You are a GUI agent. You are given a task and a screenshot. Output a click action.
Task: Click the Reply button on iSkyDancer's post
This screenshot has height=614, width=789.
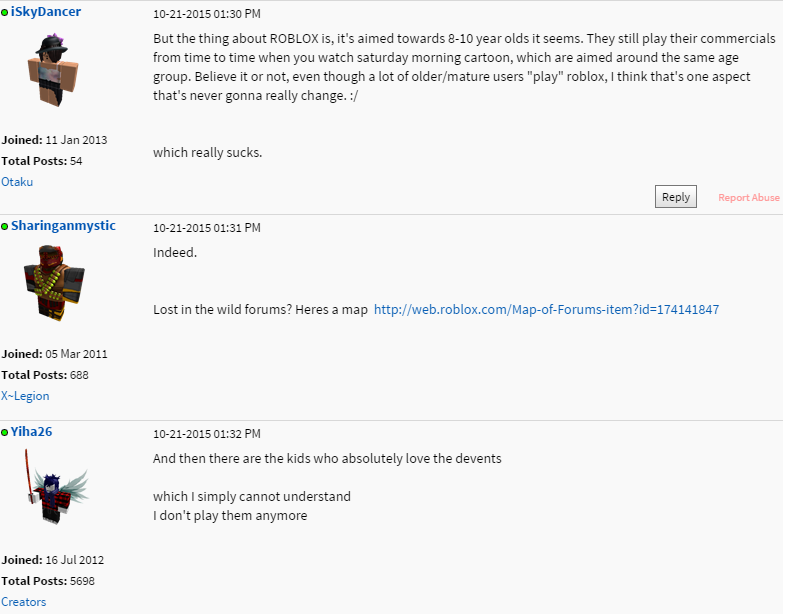[x=675, y=197]
